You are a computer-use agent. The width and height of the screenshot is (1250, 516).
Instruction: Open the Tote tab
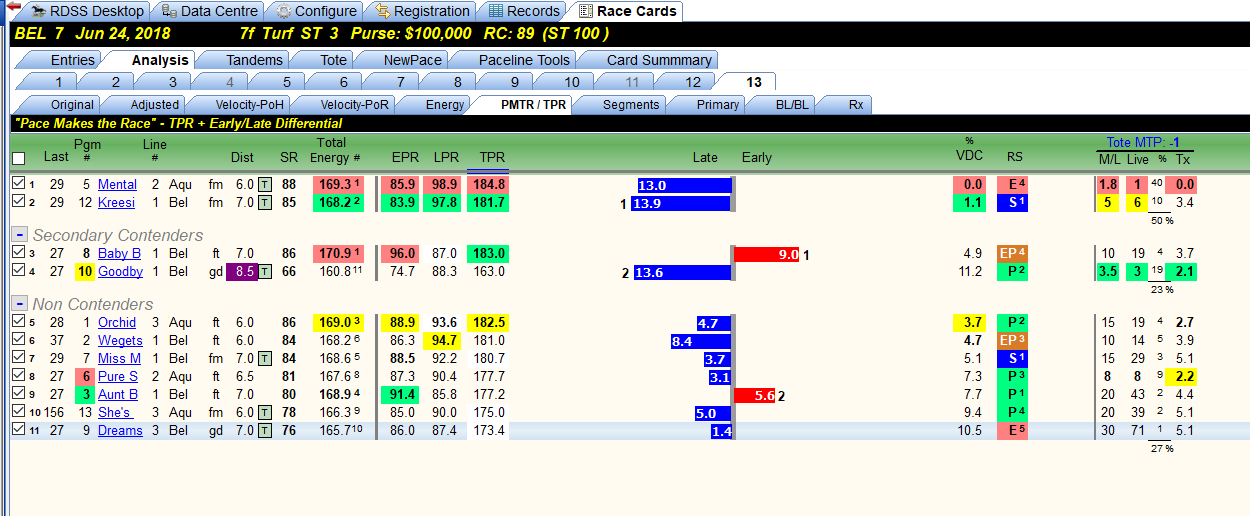coord(333,60)
